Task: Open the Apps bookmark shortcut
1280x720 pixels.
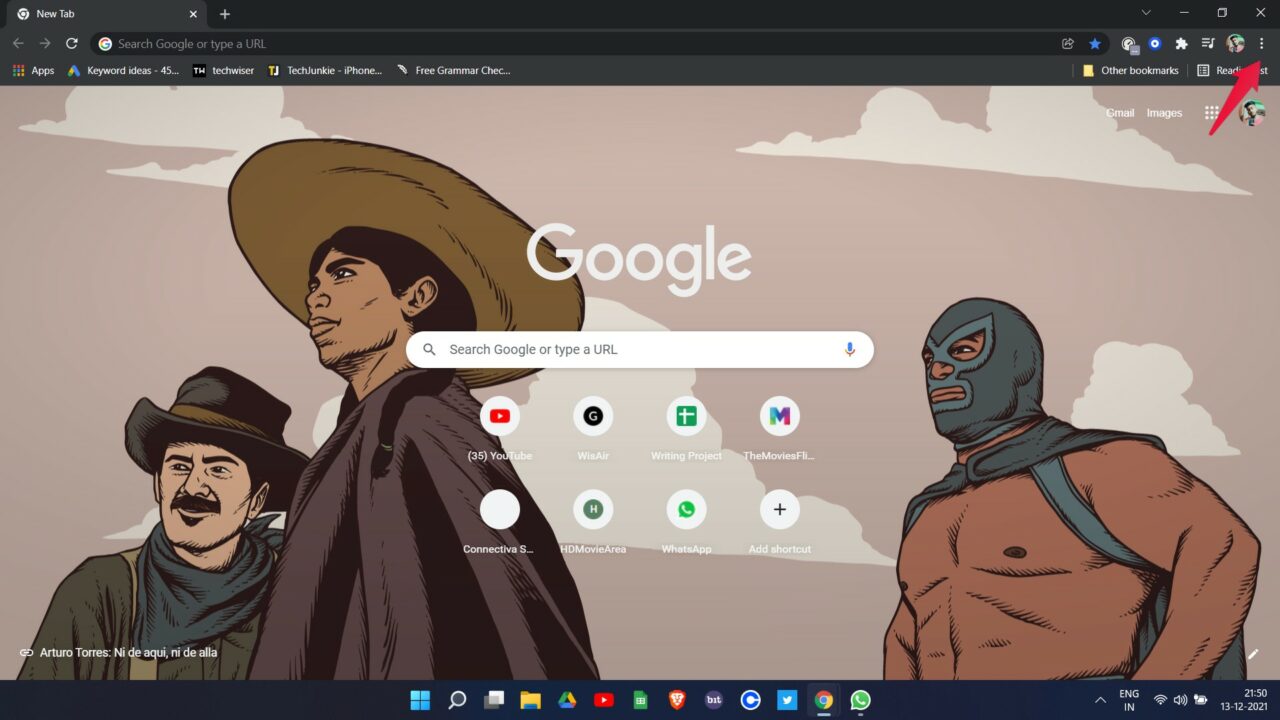Action: (x=33, y=71)
